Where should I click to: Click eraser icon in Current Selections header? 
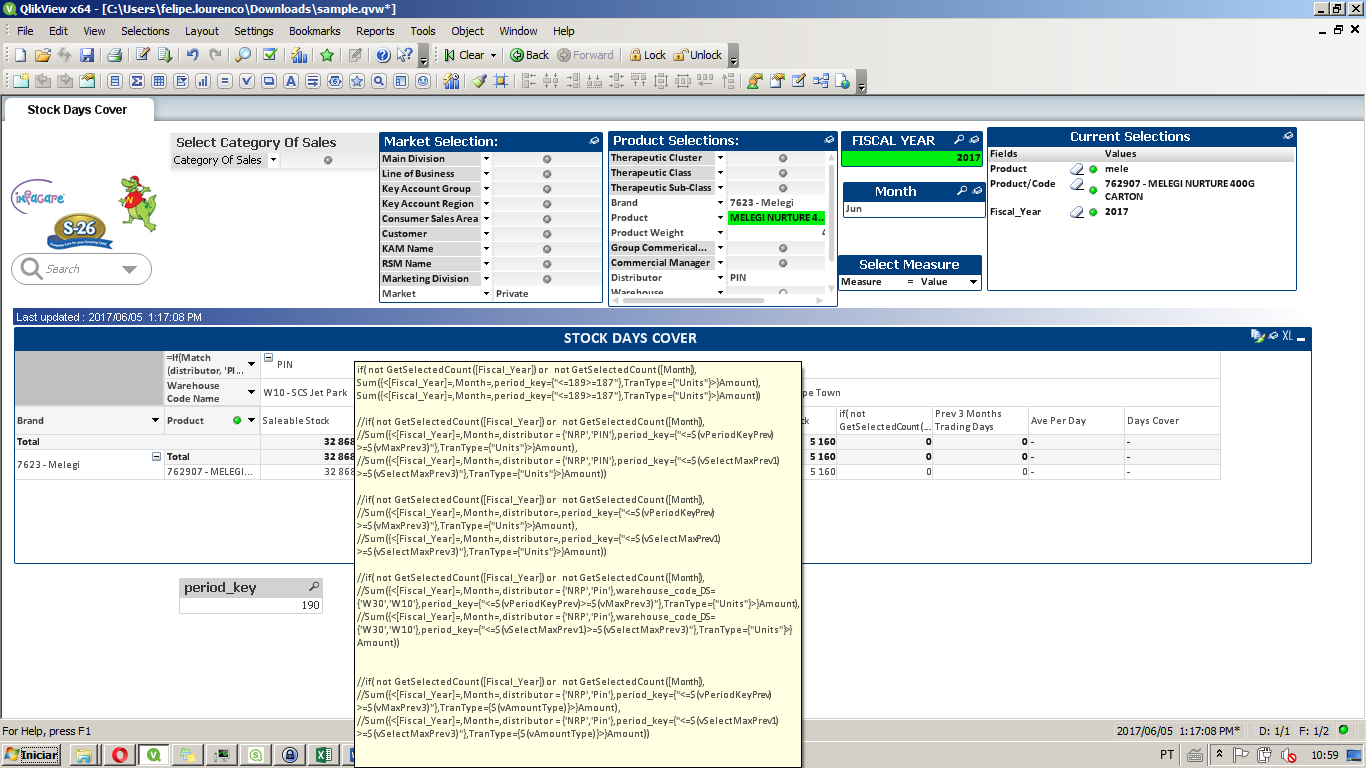pyautogui.click(x=1288, y=136)
